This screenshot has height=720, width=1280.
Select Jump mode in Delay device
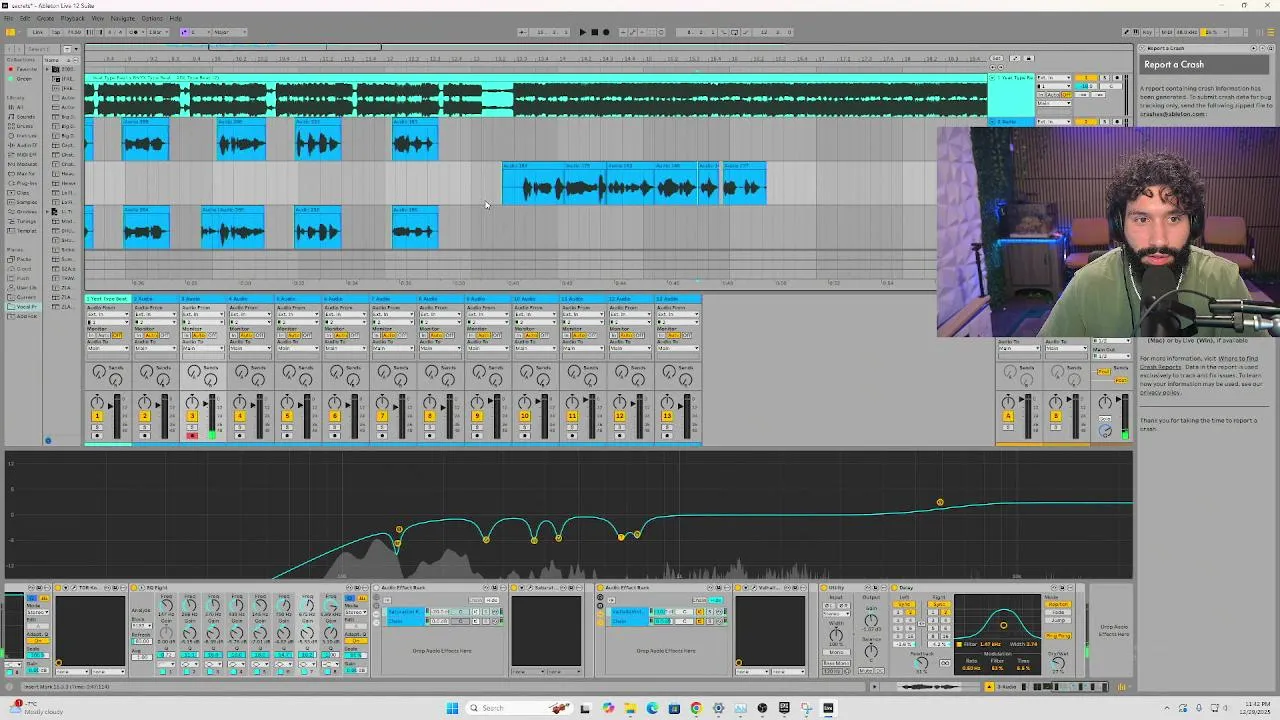tap(1058, 620)
